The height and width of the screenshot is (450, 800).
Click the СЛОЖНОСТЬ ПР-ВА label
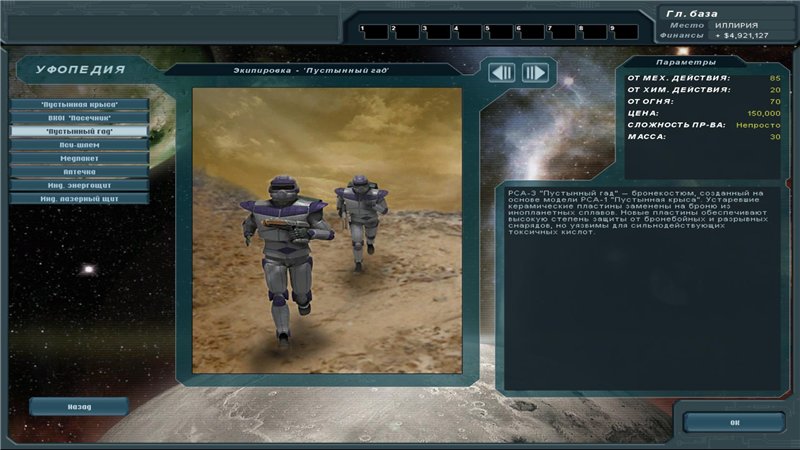pos(677,125)
